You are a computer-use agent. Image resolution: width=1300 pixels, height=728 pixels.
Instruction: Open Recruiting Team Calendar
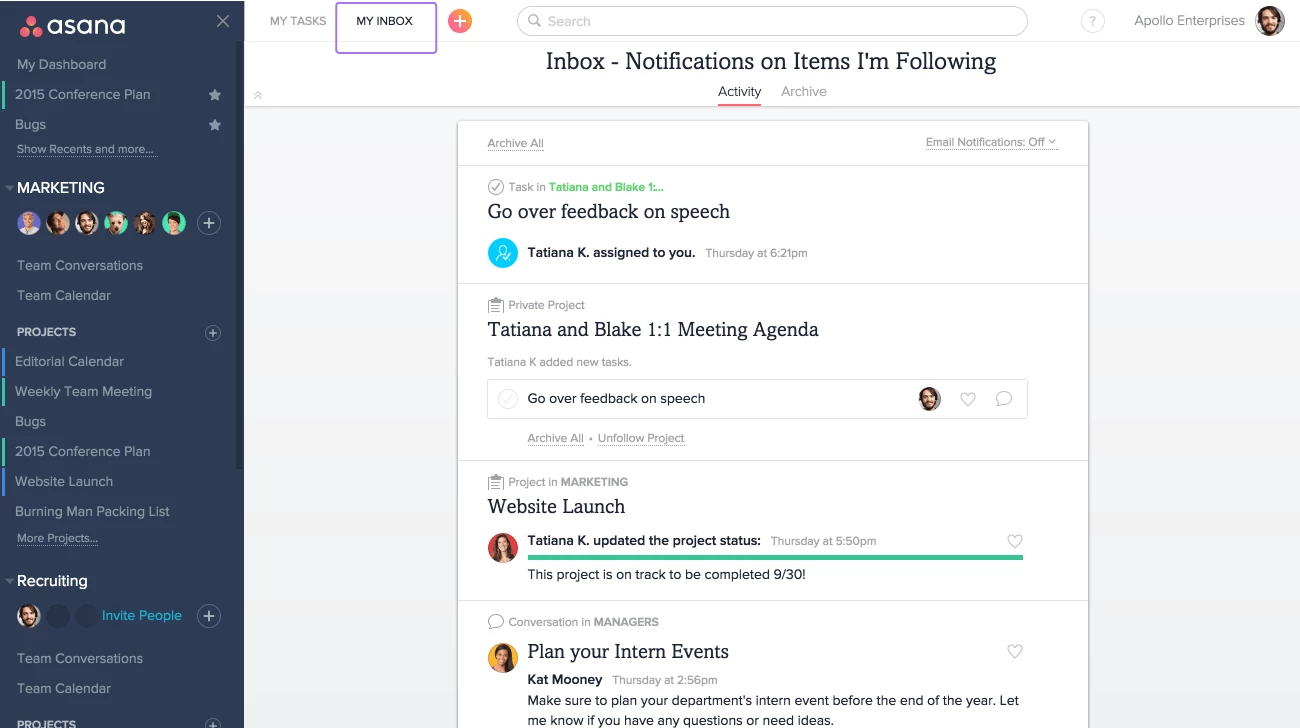point(64,689)
